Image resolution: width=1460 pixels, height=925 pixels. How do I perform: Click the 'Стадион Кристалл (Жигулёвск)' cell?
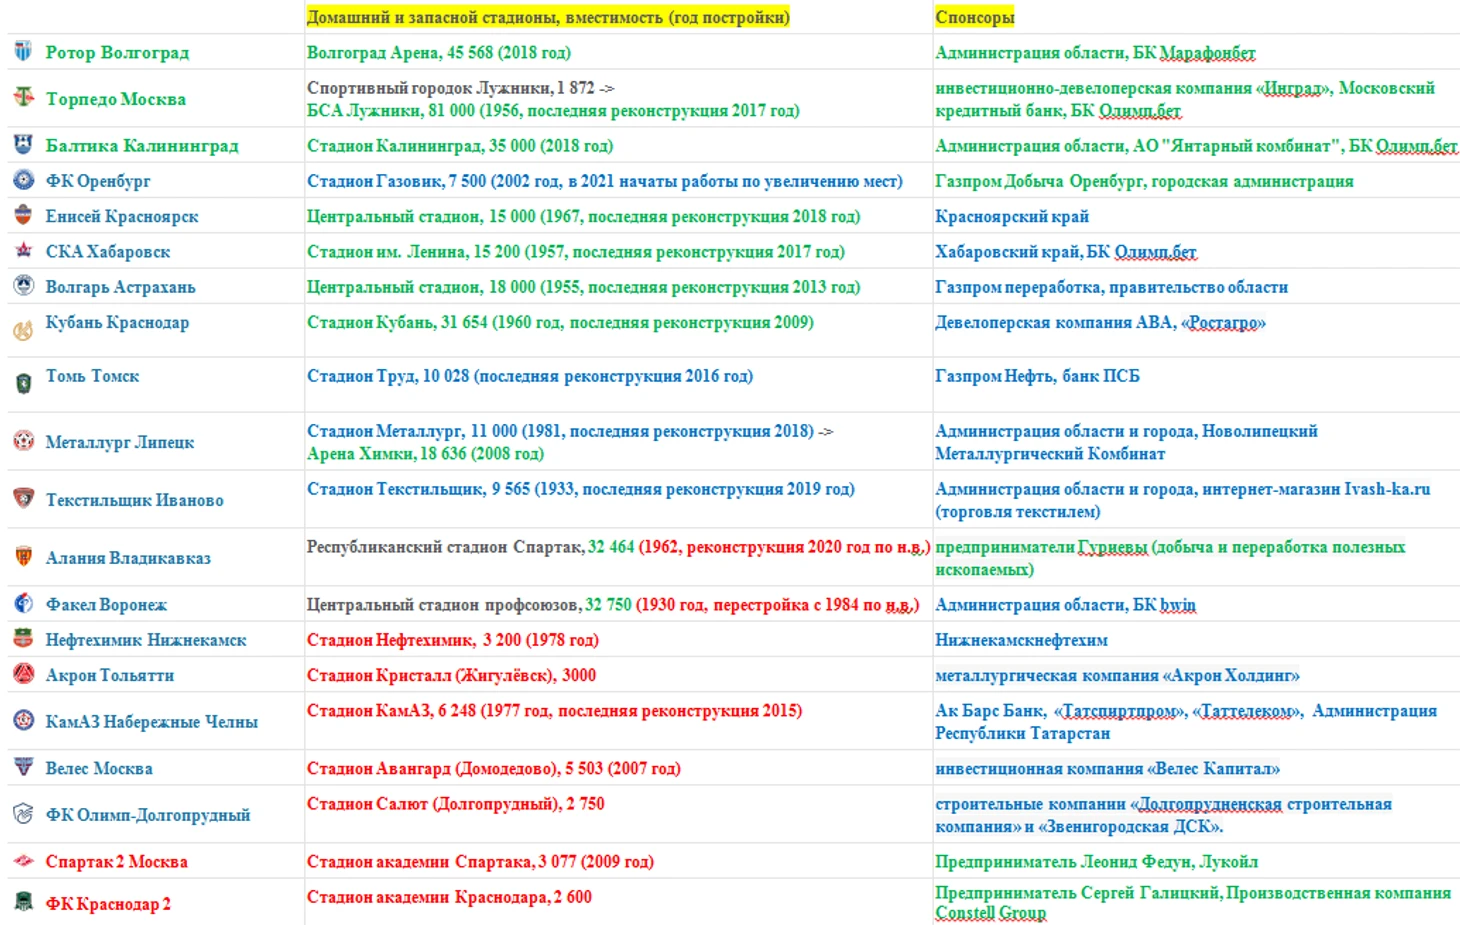(451, 676)
